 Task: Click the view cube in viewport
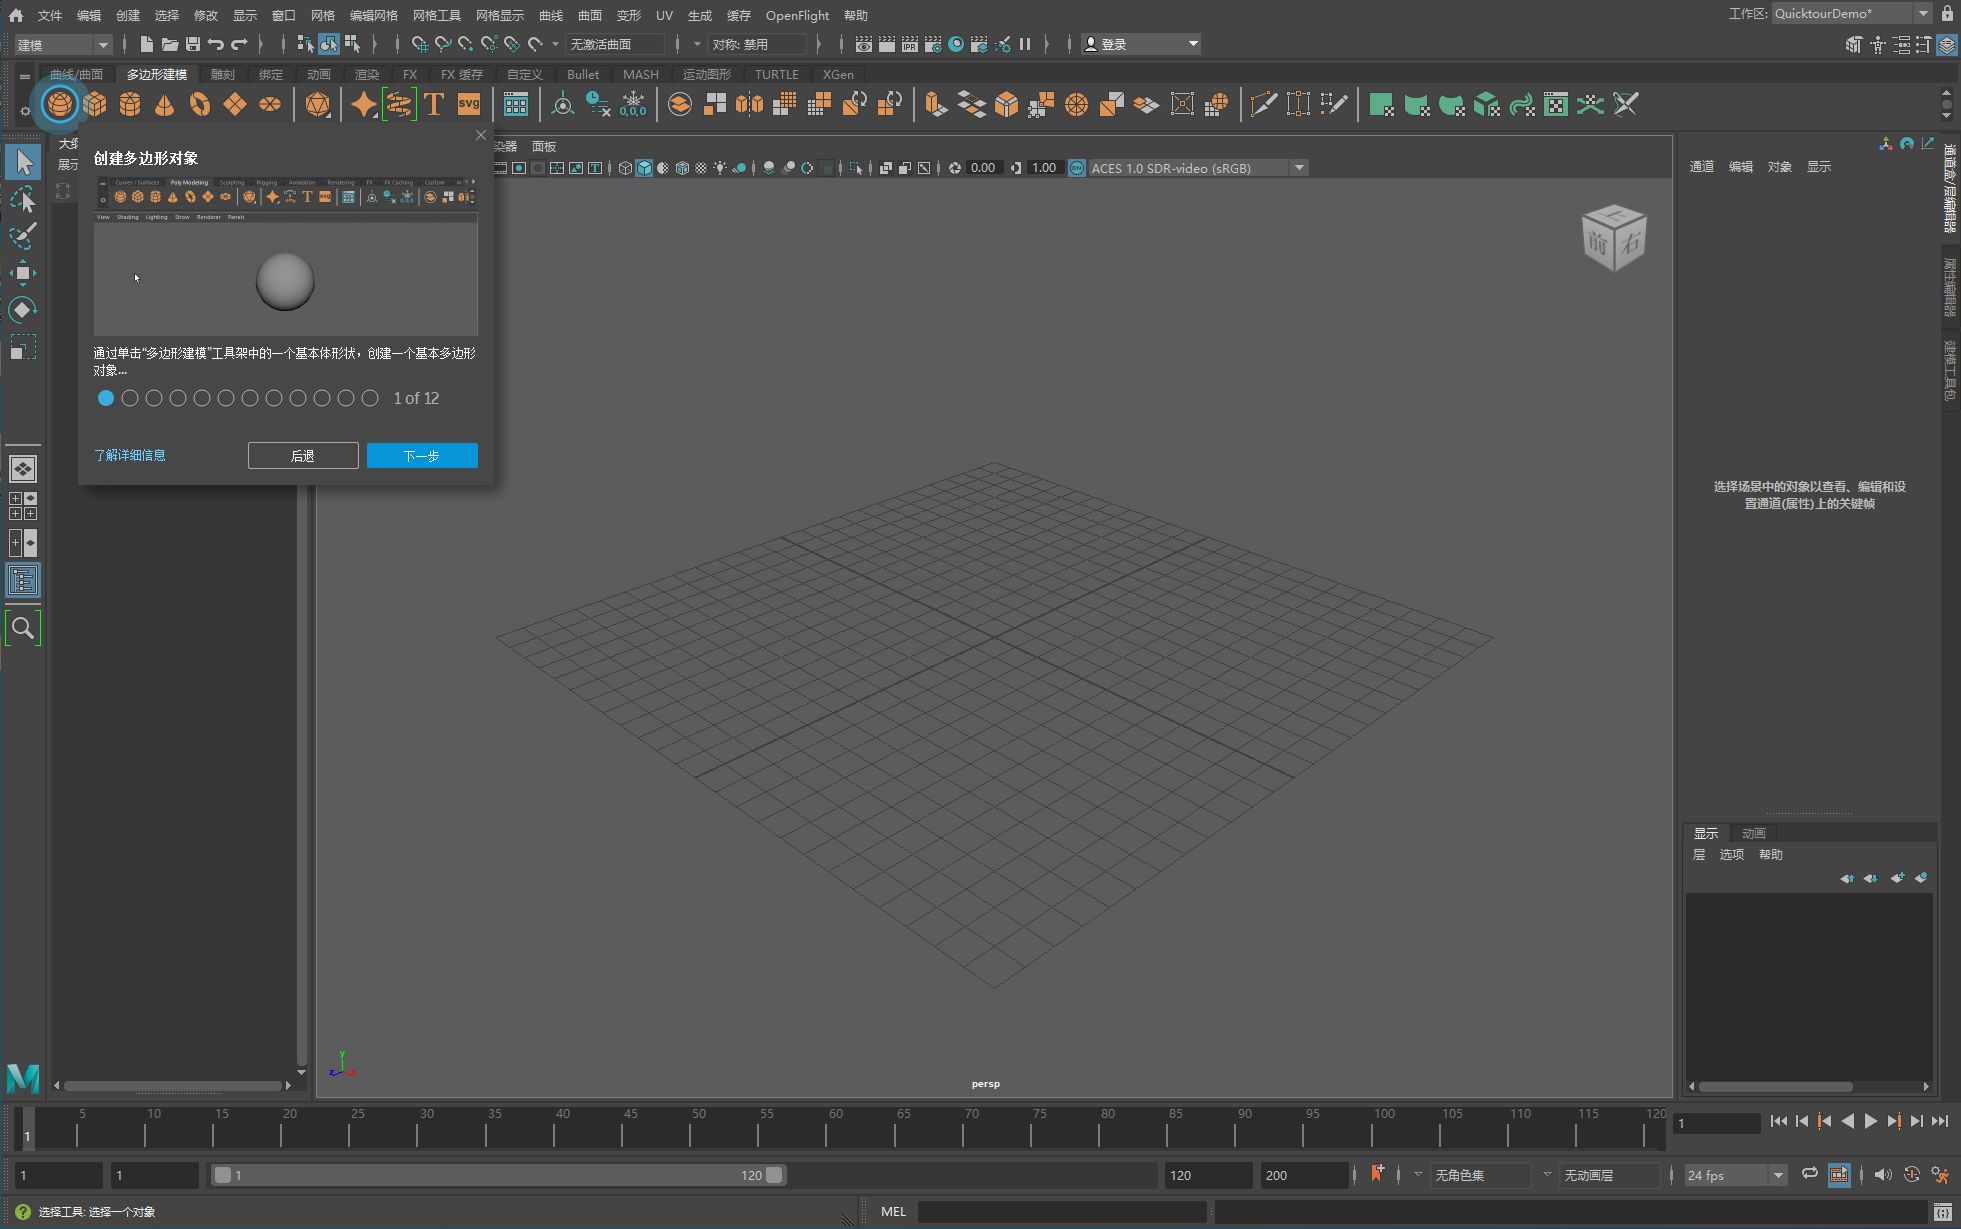1613,238
